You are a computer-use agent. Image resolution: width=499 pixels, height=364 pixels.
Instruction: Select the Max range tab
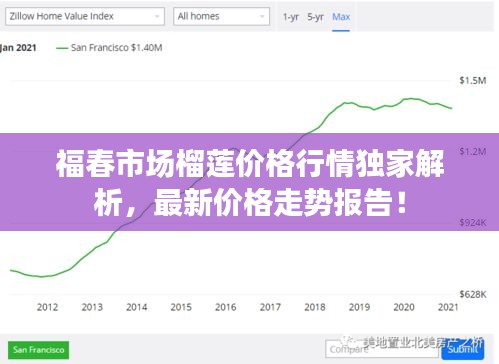(341, 17)
